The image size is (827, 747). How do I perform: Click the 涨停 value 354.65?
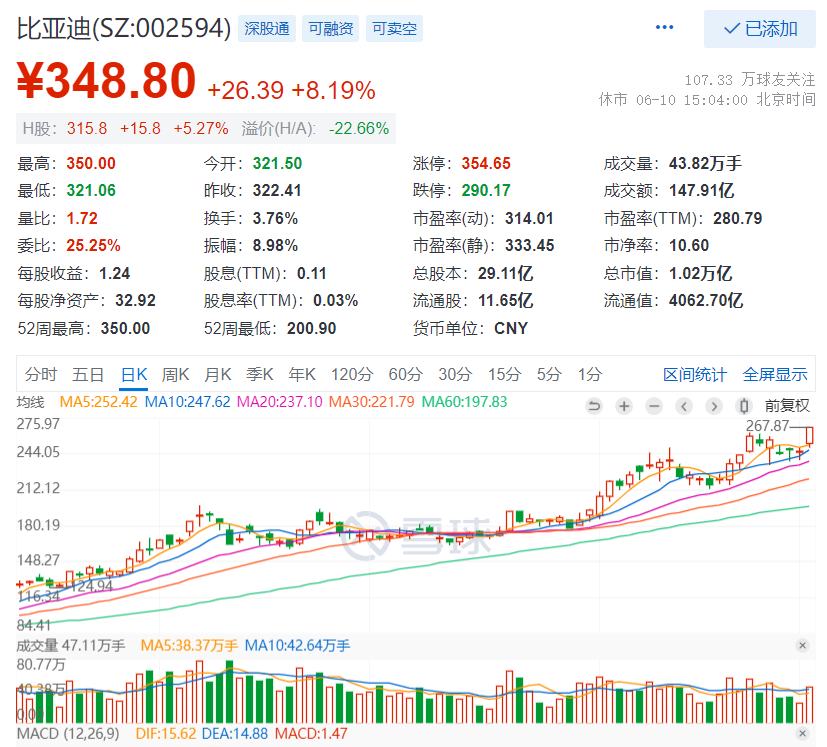(x=486, y=164)
